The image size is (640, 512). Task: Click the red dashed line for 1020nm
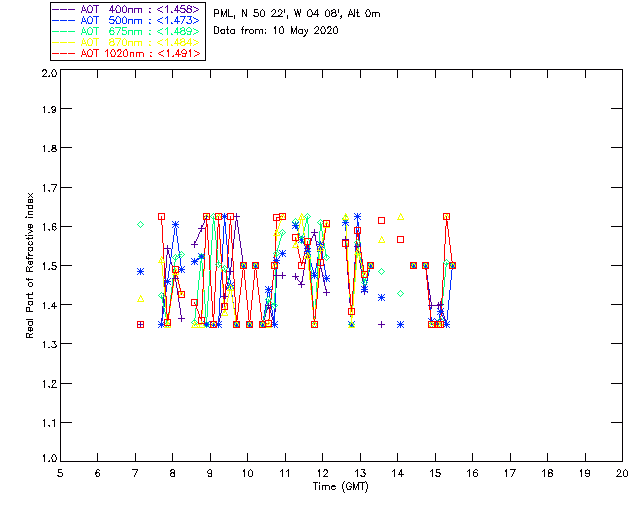click(x=64, y=53)
